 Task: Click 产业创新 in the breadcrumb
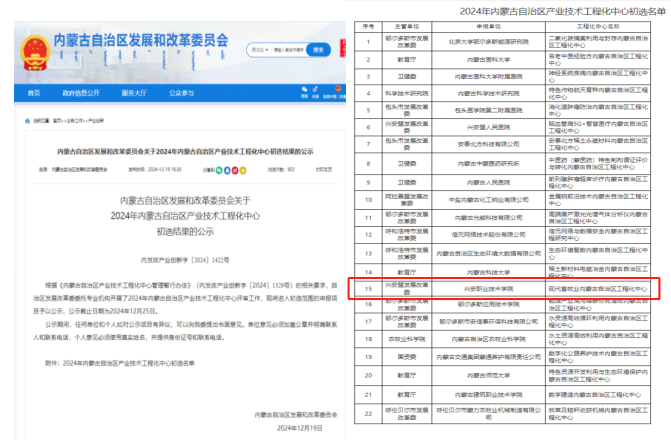pyautogui.click(x=96, y=121)
